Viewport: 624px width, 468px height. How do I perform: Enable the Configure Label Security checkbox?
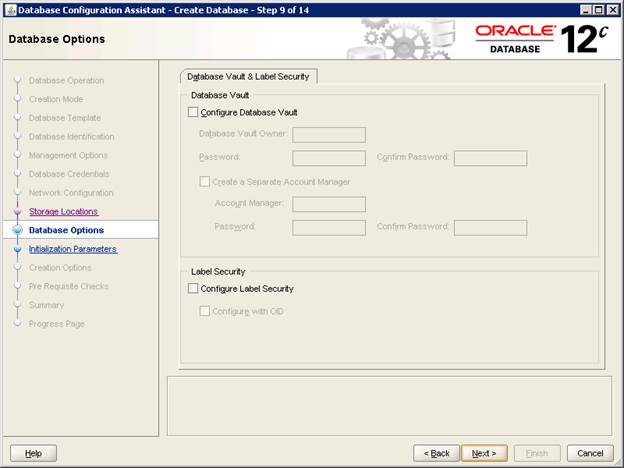[194, 289]
